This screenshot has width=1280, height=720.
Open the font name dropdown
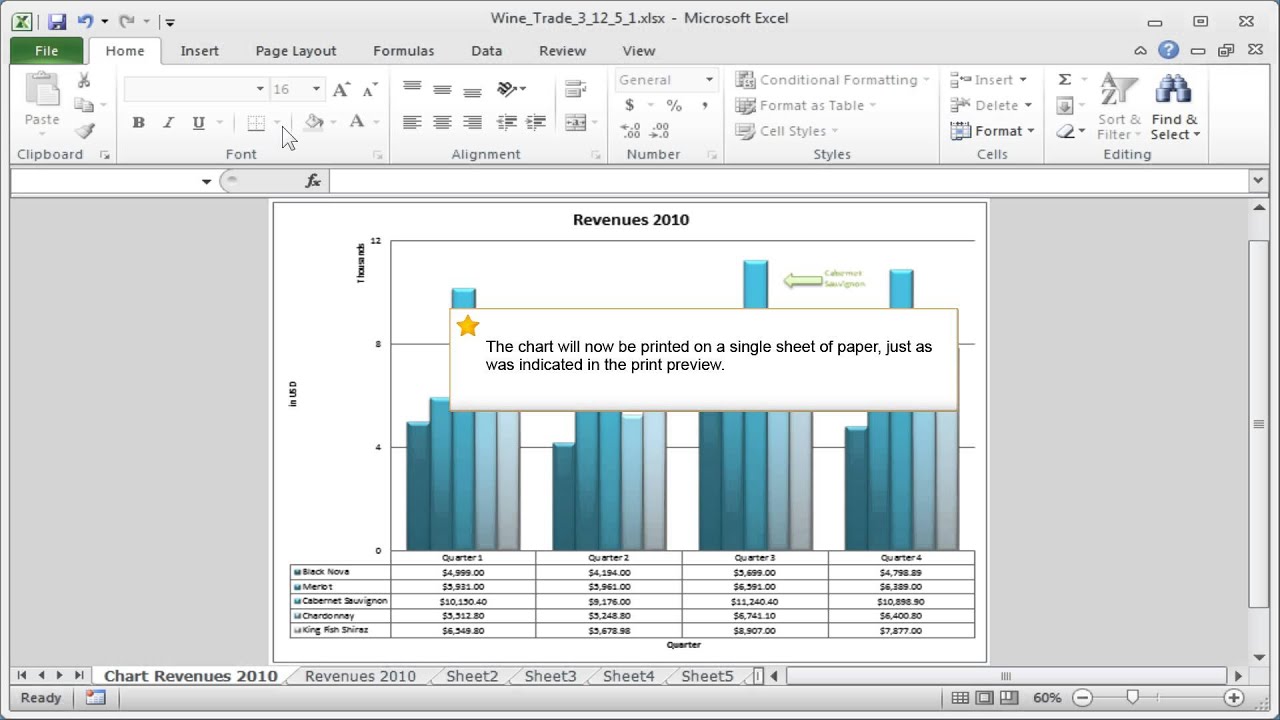(260, 89)
